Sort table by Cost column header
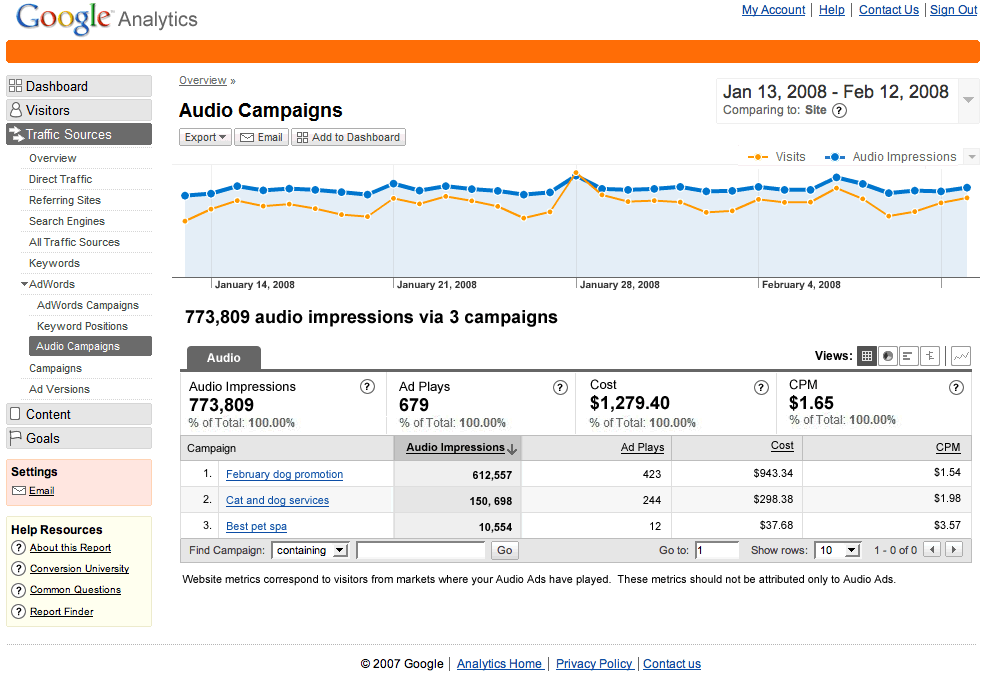 tap(782, 445)
